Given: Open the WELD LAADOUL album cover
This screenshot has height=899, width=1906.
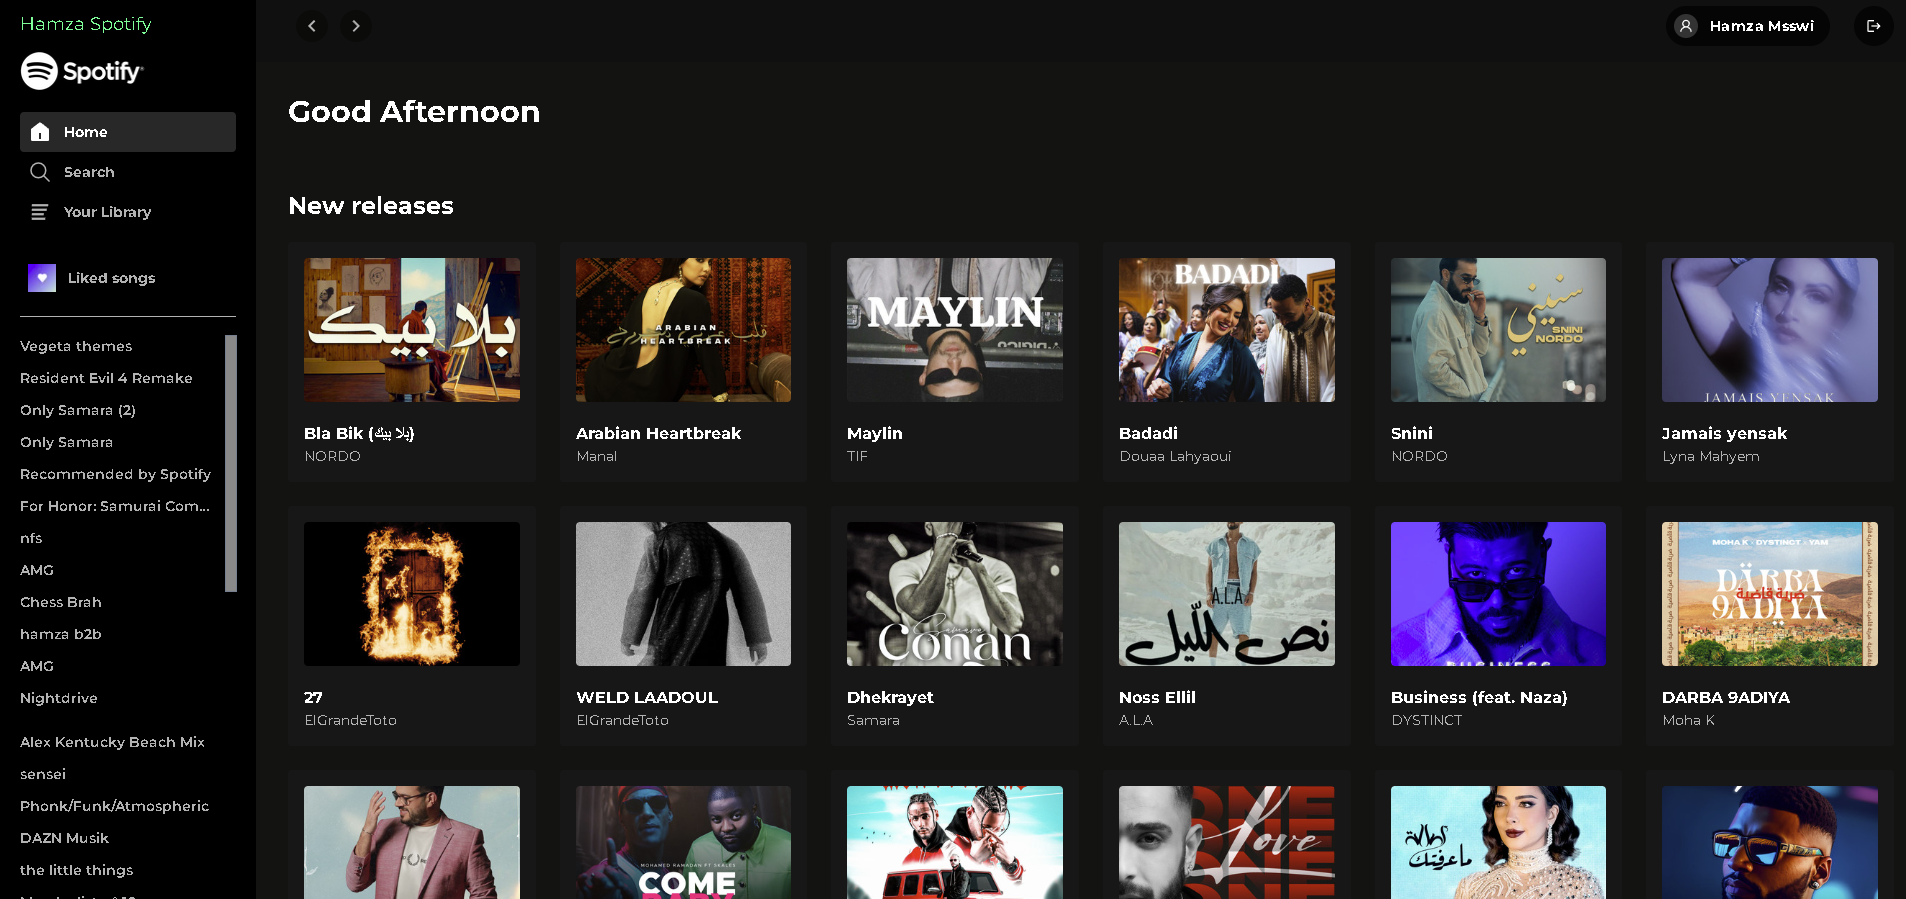Looking at the screenshot, I should 683,594.
